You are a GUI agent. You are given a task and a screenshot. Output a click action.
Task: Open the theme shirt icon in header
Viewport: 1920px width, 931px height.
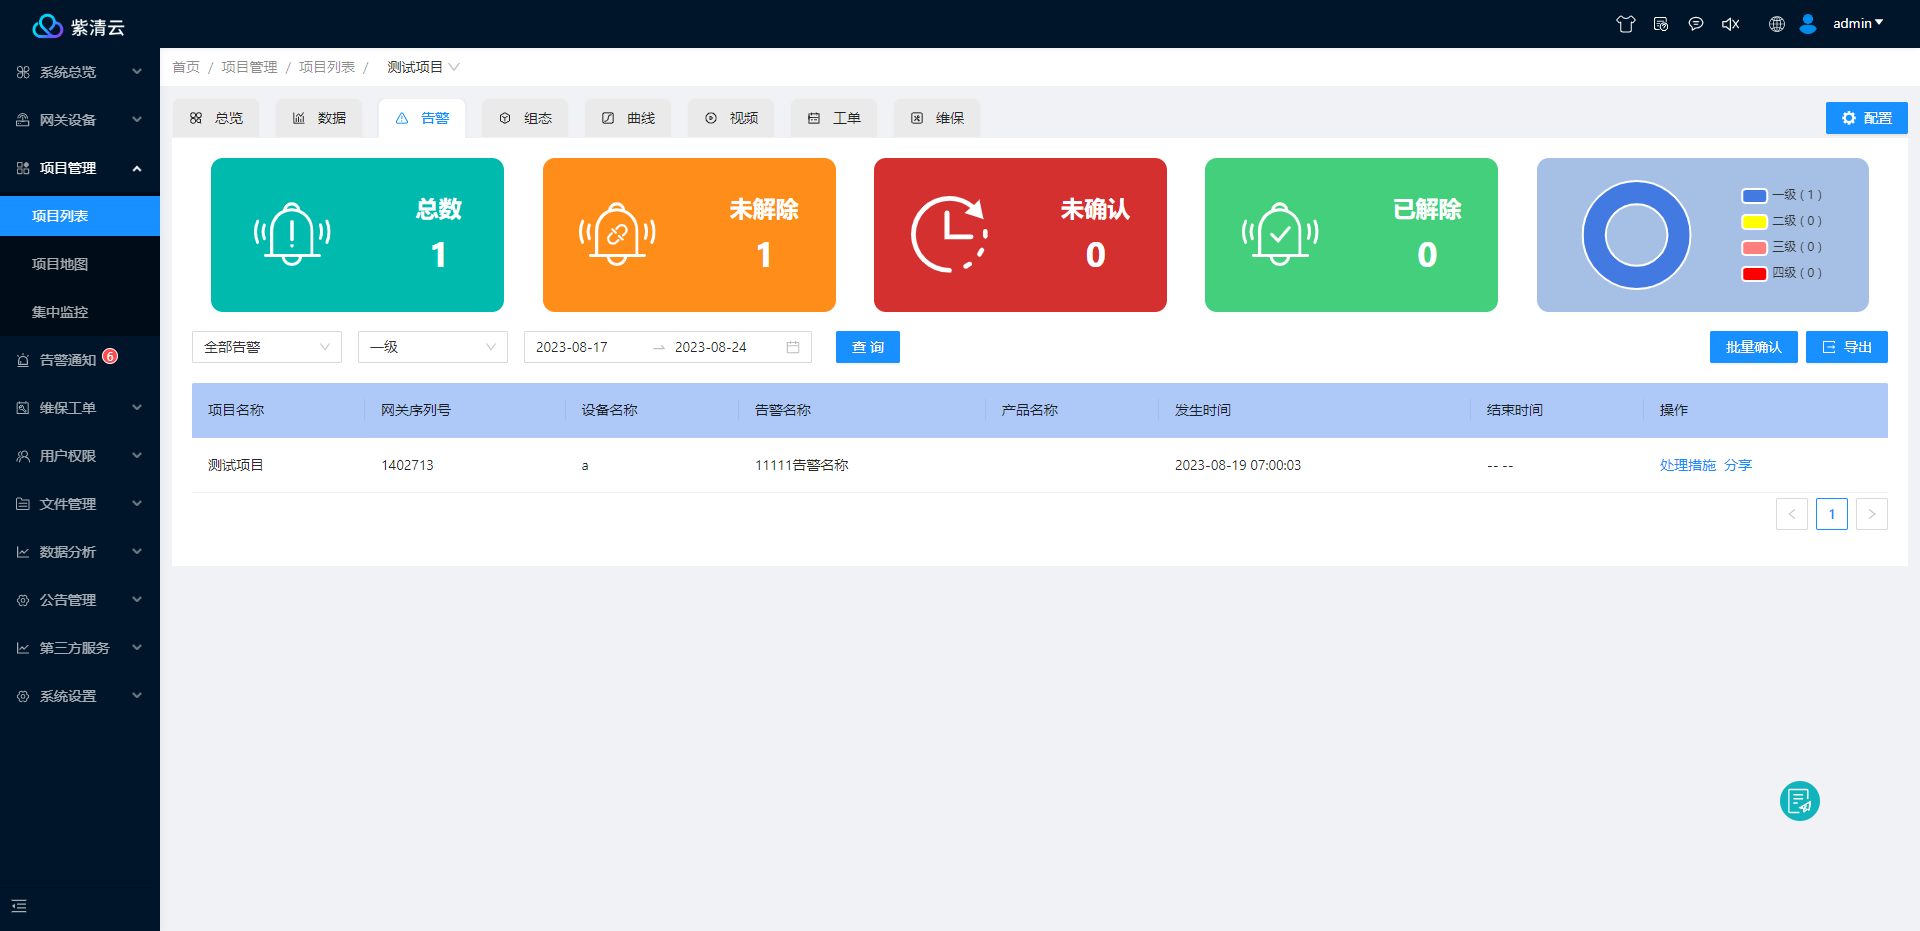[1626, 24]
